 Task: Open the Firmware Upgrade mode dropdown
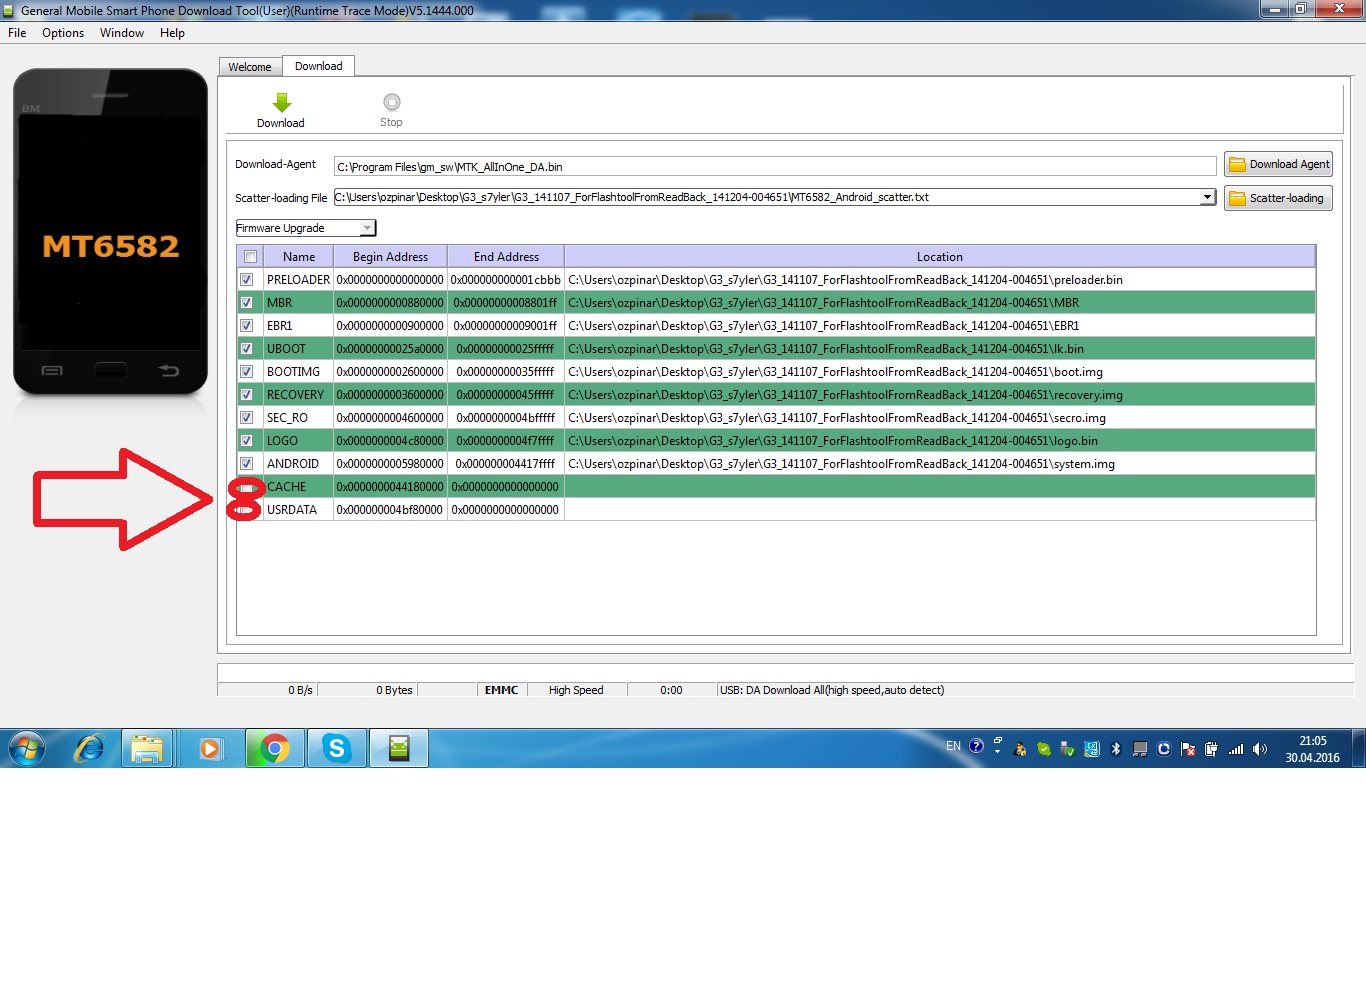pos(367,228)
